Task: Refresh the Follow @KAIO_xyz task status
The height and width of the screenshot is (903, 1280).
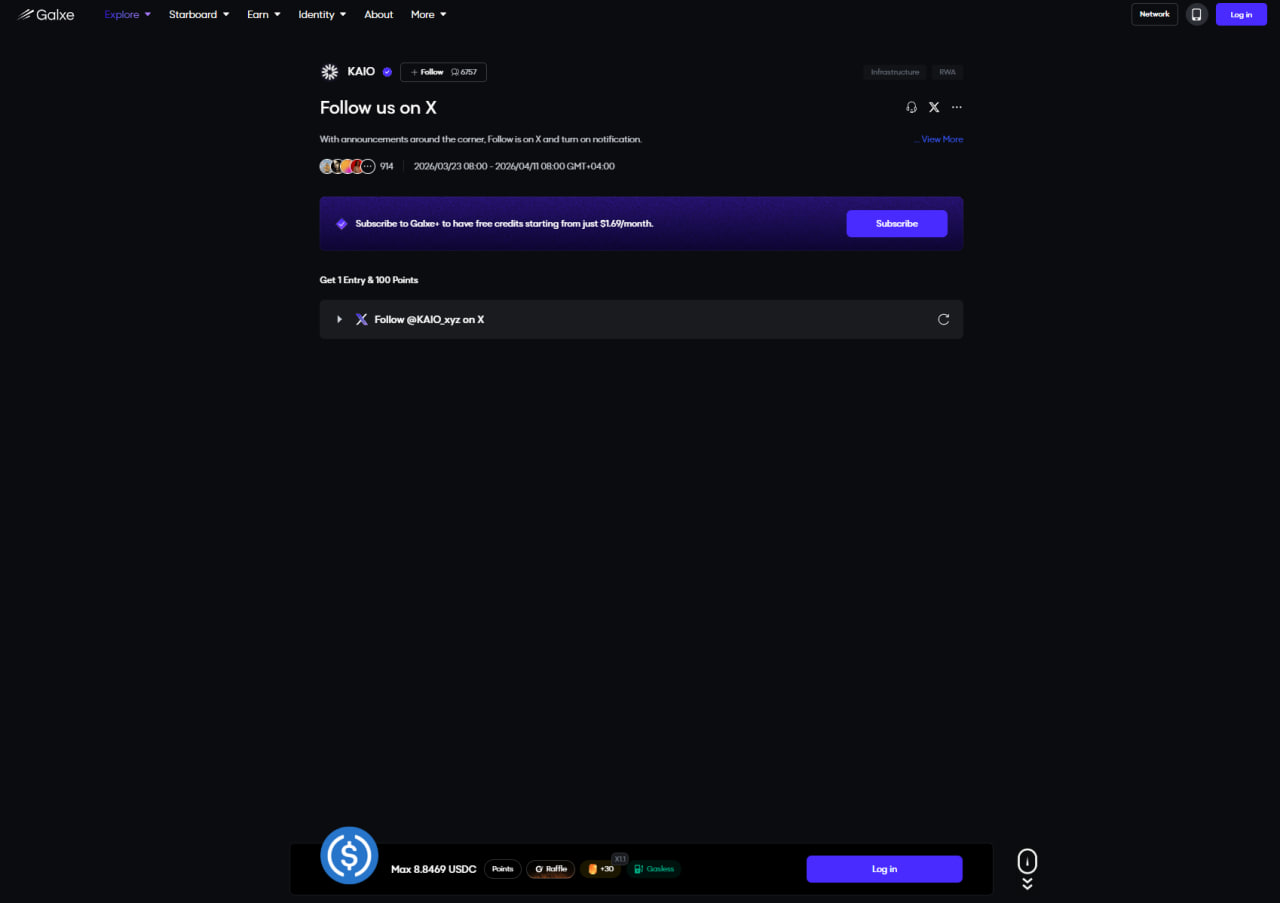Action: 943,319
